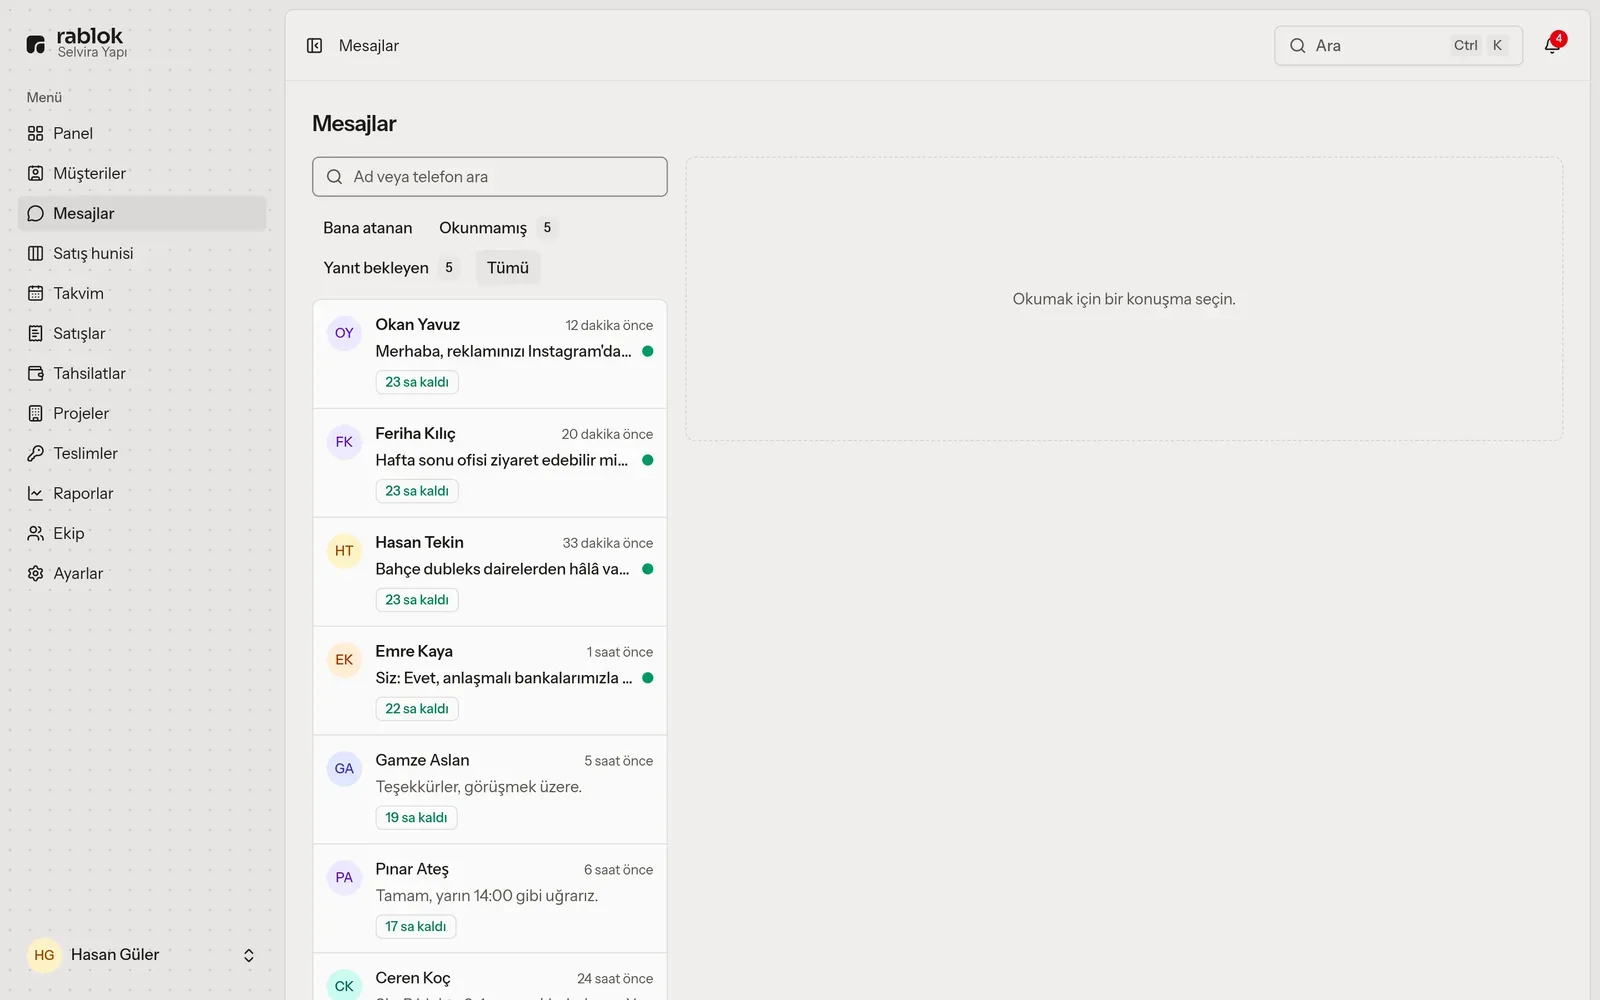This screenshot has height=1000, width=1600.
Task: Click the rablok logo icon
Action: (x=36, y=44)
